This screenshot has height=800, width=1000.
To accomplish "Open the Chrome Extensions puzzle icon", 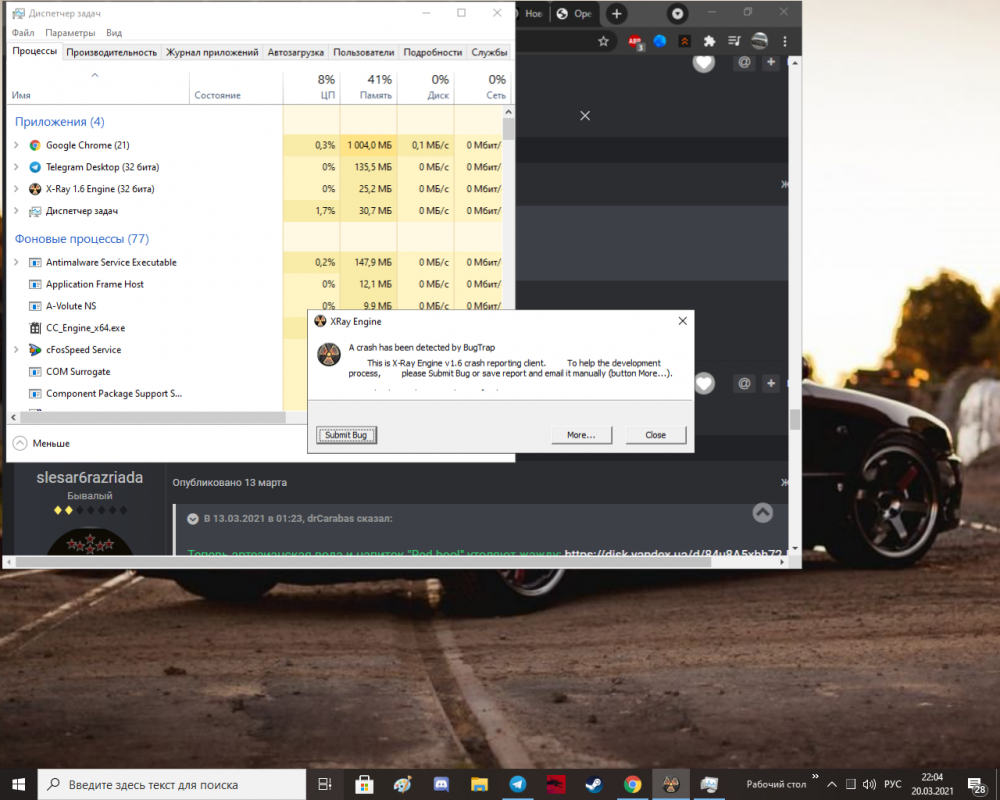I will [x=709, y=42].
